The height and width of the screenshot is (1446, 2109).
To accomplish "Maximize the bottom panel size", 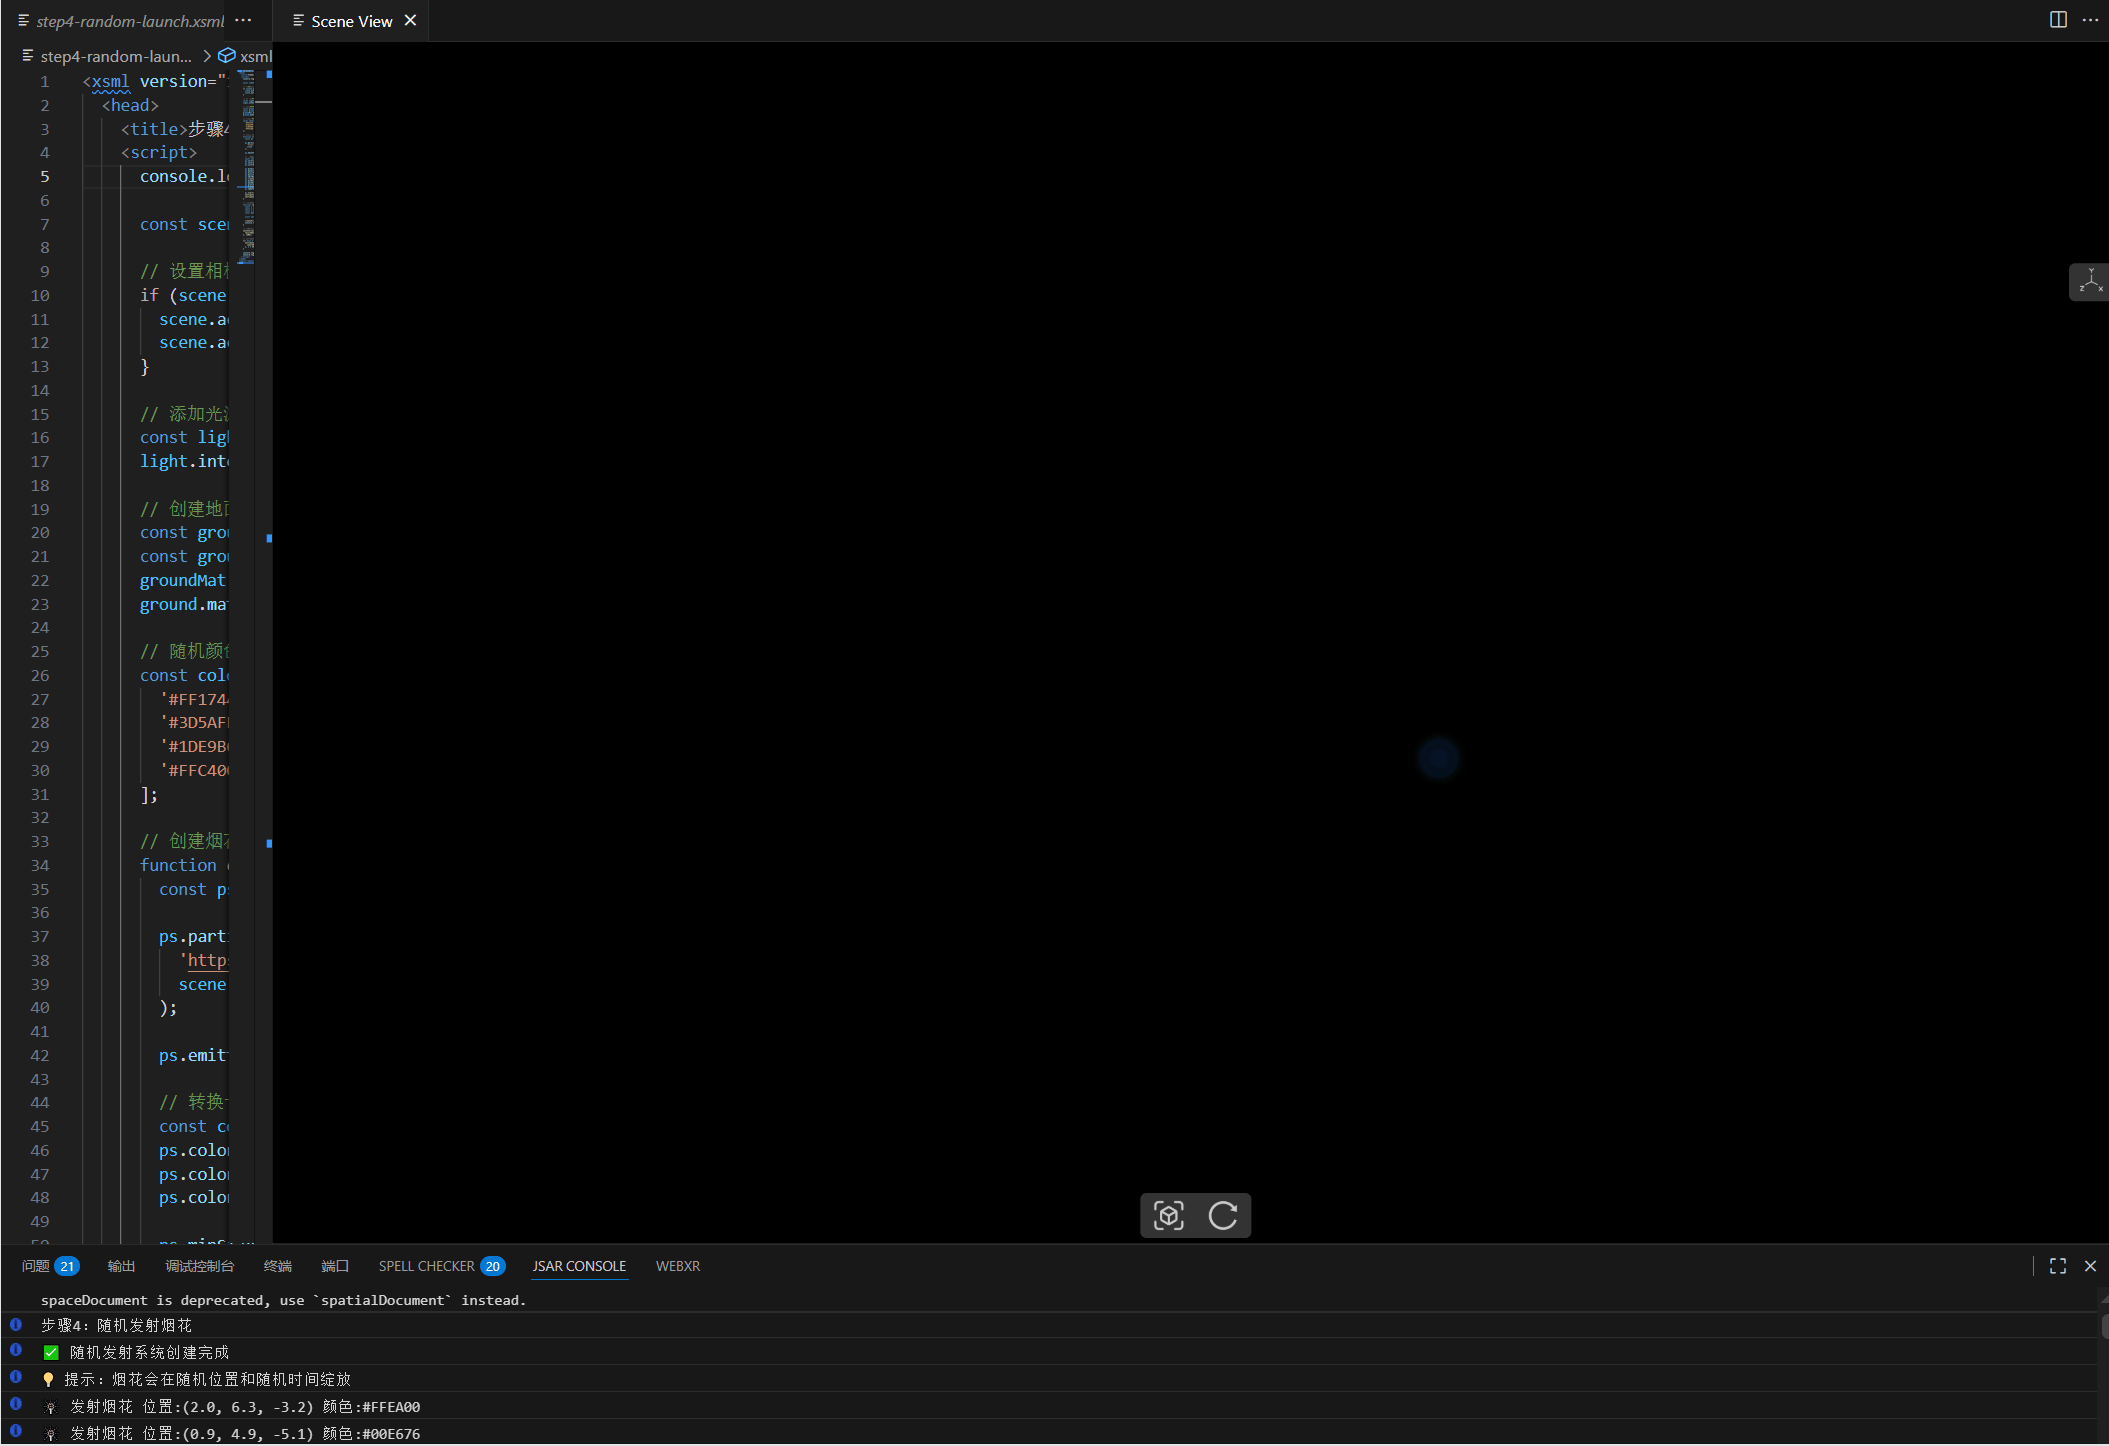I will (2058, 1266).
